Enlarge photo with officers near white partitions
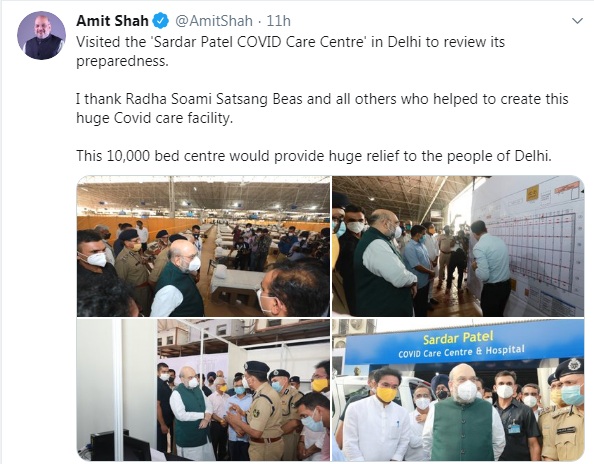 [203, 390]
